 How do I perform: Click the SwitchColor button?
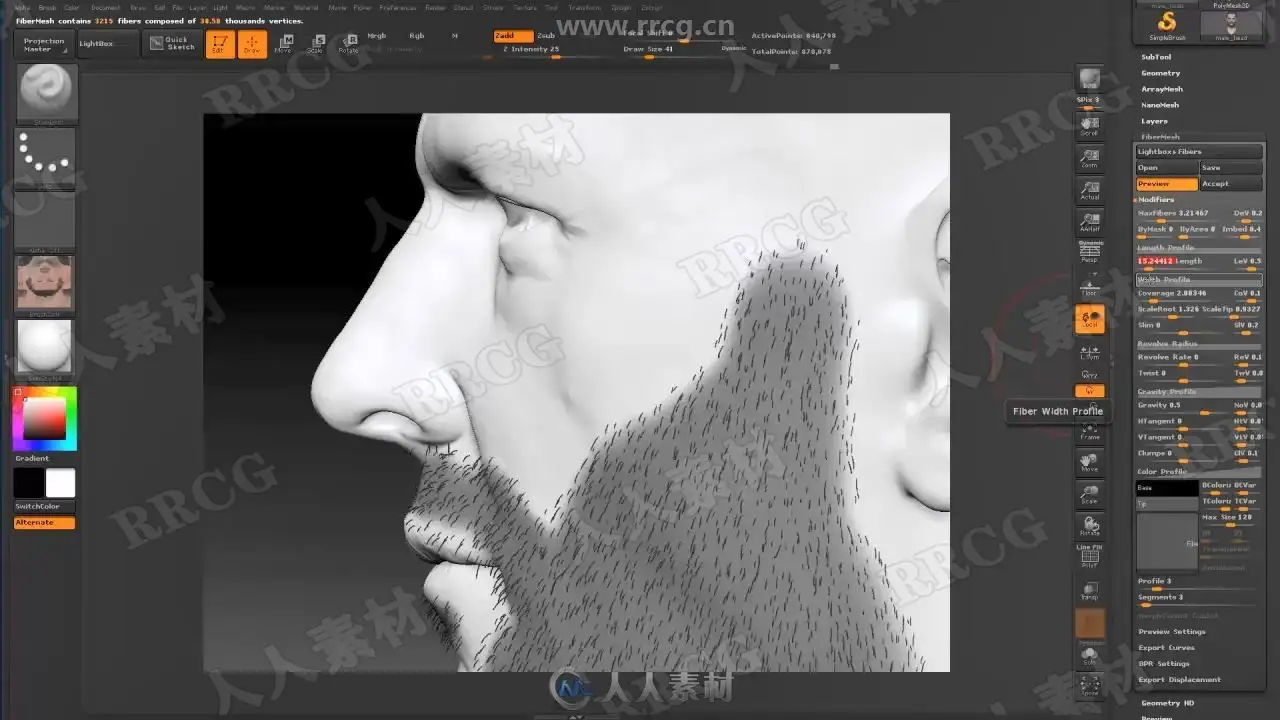tap(44, 507)
